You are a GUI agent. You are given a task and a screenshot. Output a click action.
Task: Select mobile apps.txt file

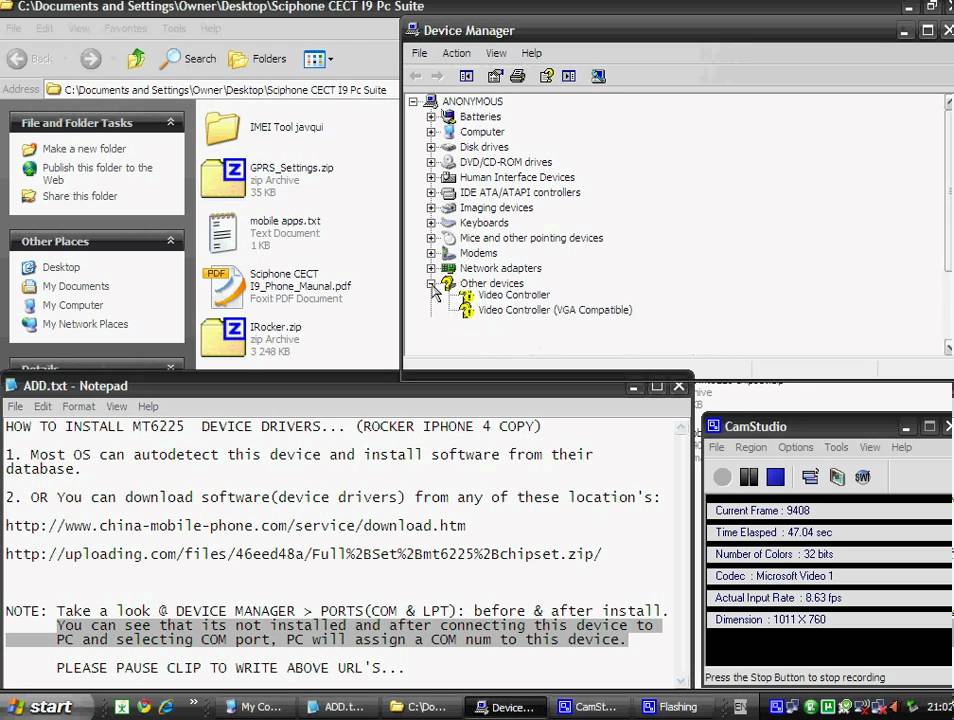point(264,232)
